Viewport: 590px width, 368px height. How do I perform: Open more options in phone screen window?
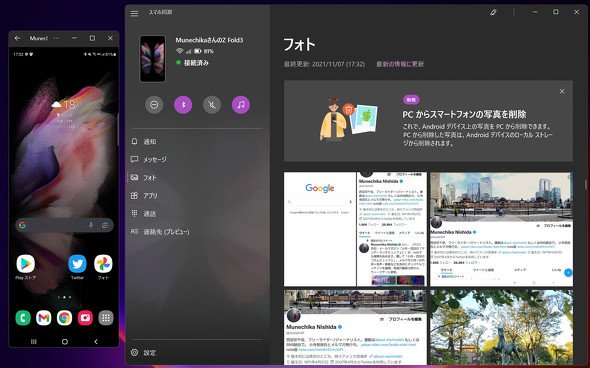(56, 38)
